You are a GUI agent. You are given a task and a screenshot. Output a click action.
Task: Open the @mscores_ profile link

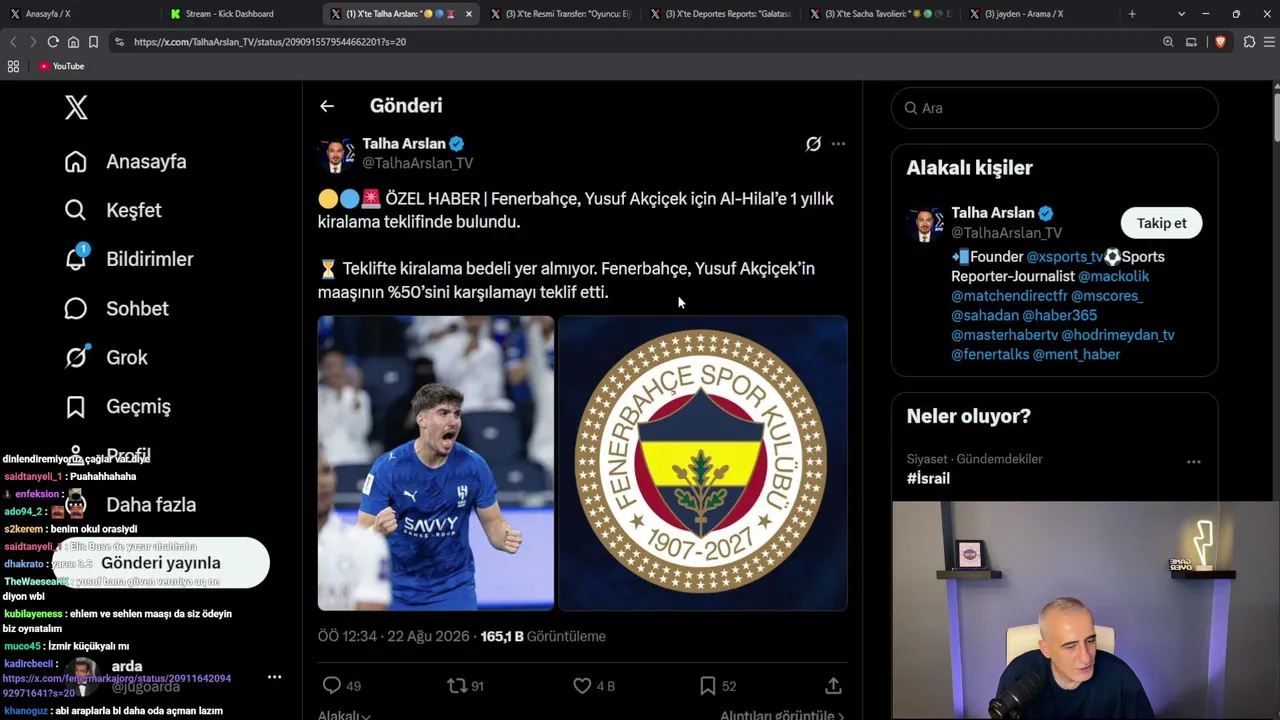(1107, 296)
